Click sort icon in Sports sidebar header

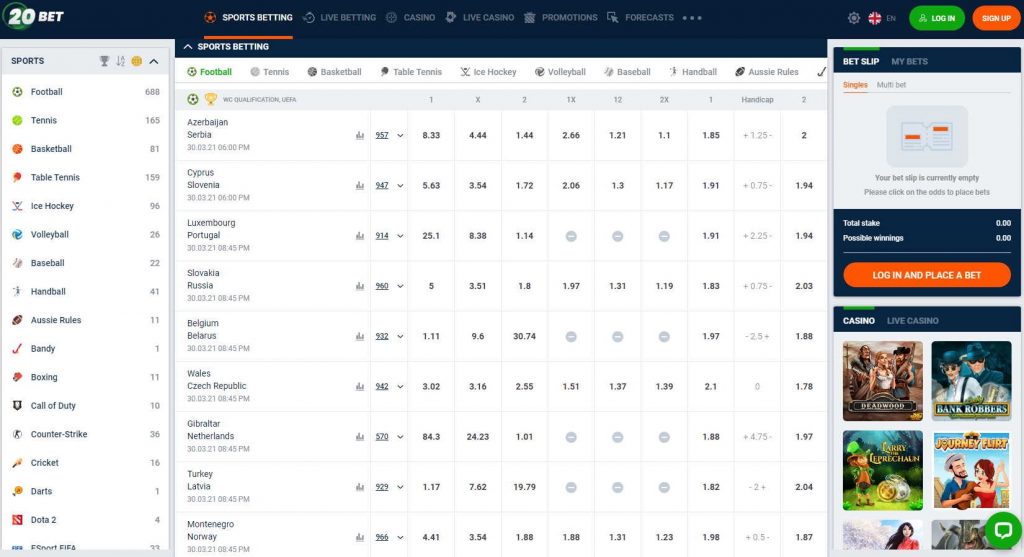120,61
